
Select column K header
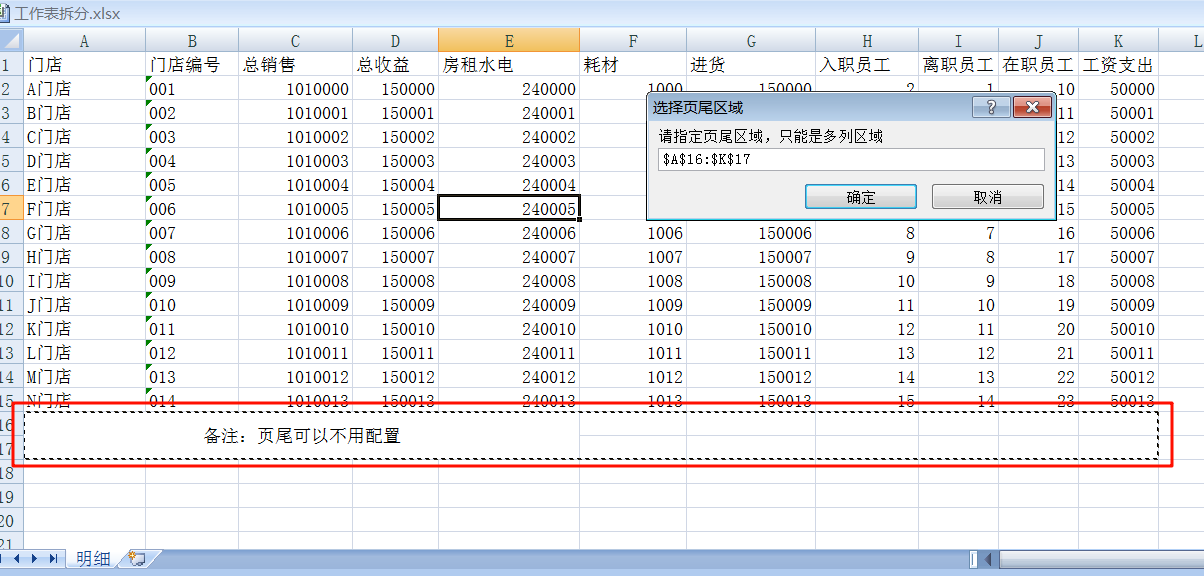(x=1118, y=41)
